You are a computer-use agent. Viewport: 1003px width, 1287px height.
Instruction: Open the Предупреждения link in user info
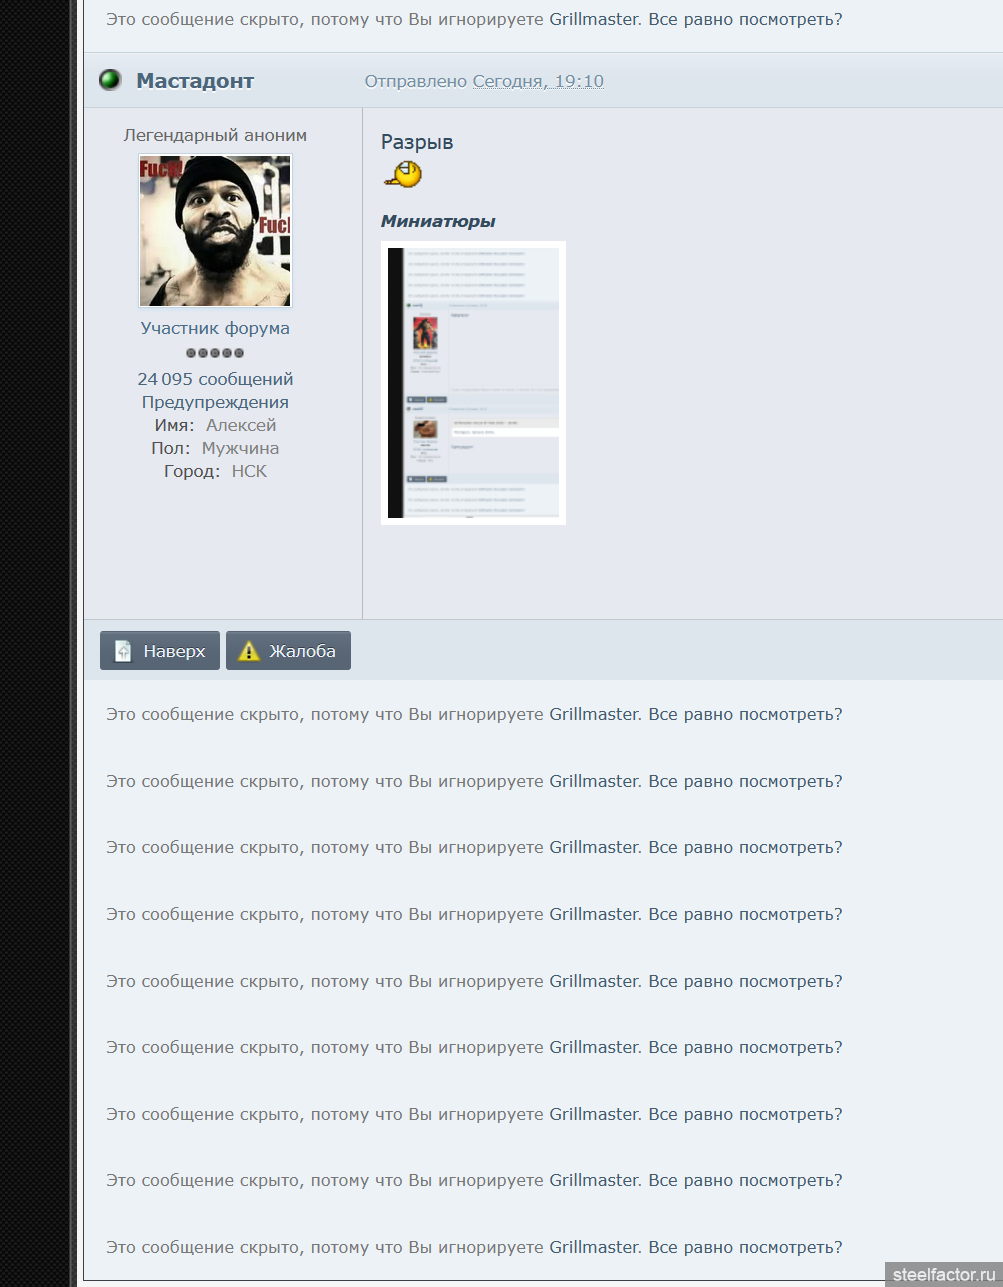tap(215, 402)
